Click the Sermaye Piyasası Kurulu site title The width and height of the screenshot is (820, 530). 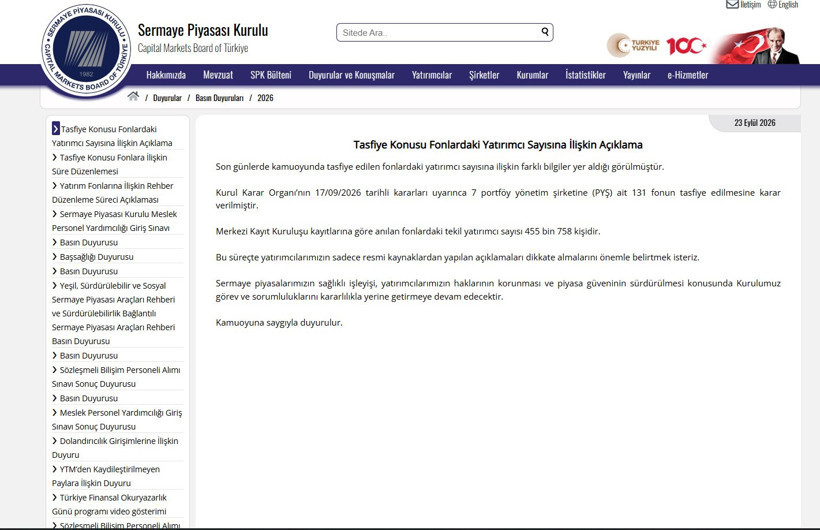tap(203, 30)
